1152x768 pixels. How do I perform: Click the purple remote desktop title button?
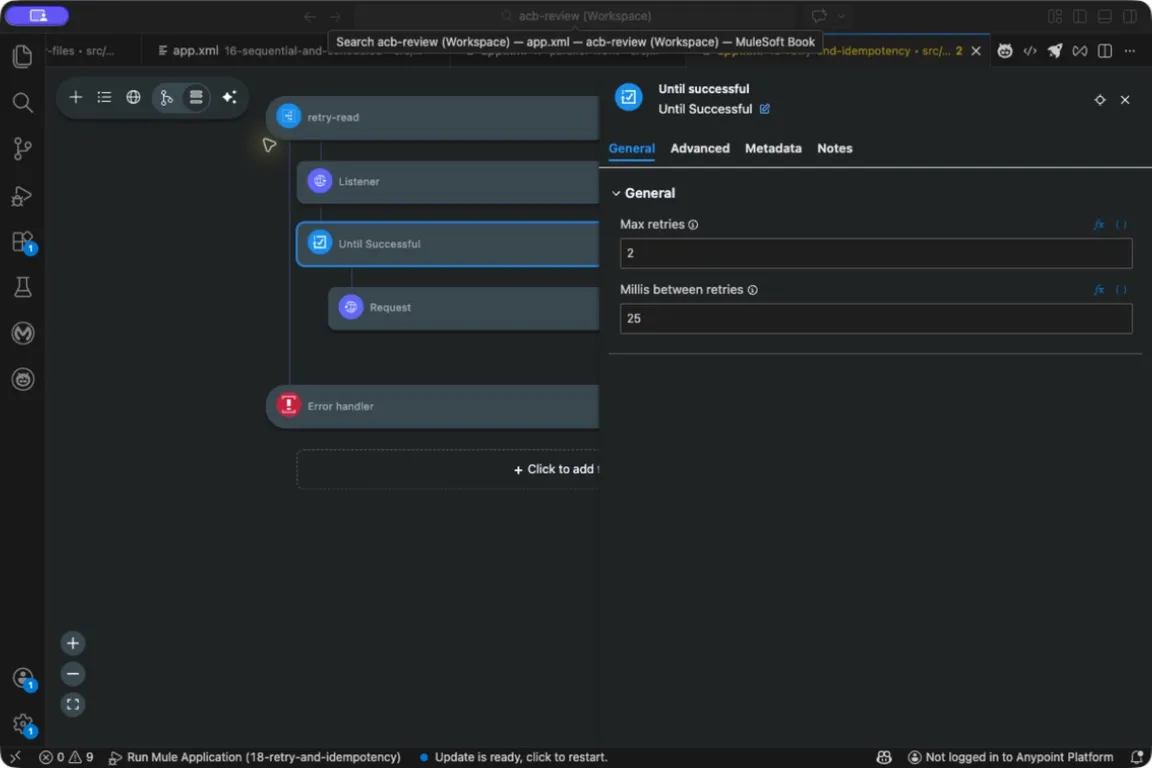37,15
